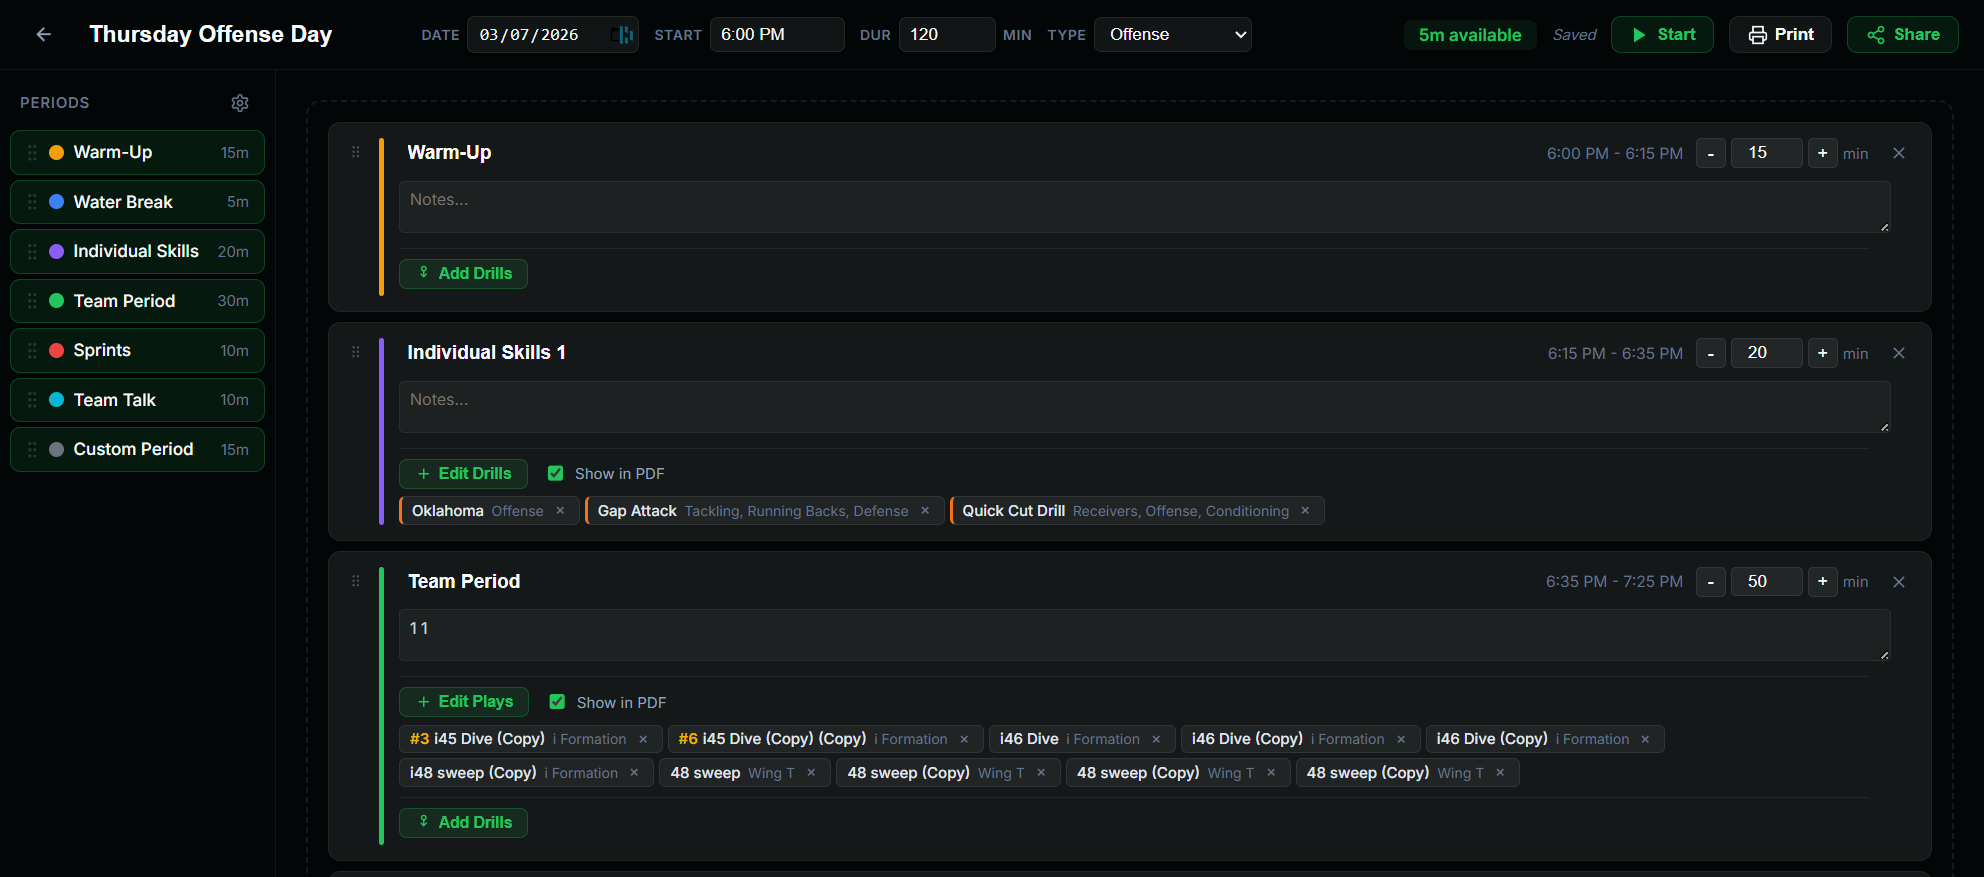Click sidebar Team Period drag grip
This screenshot has height=877, width=1984.
tap(32, 301)
